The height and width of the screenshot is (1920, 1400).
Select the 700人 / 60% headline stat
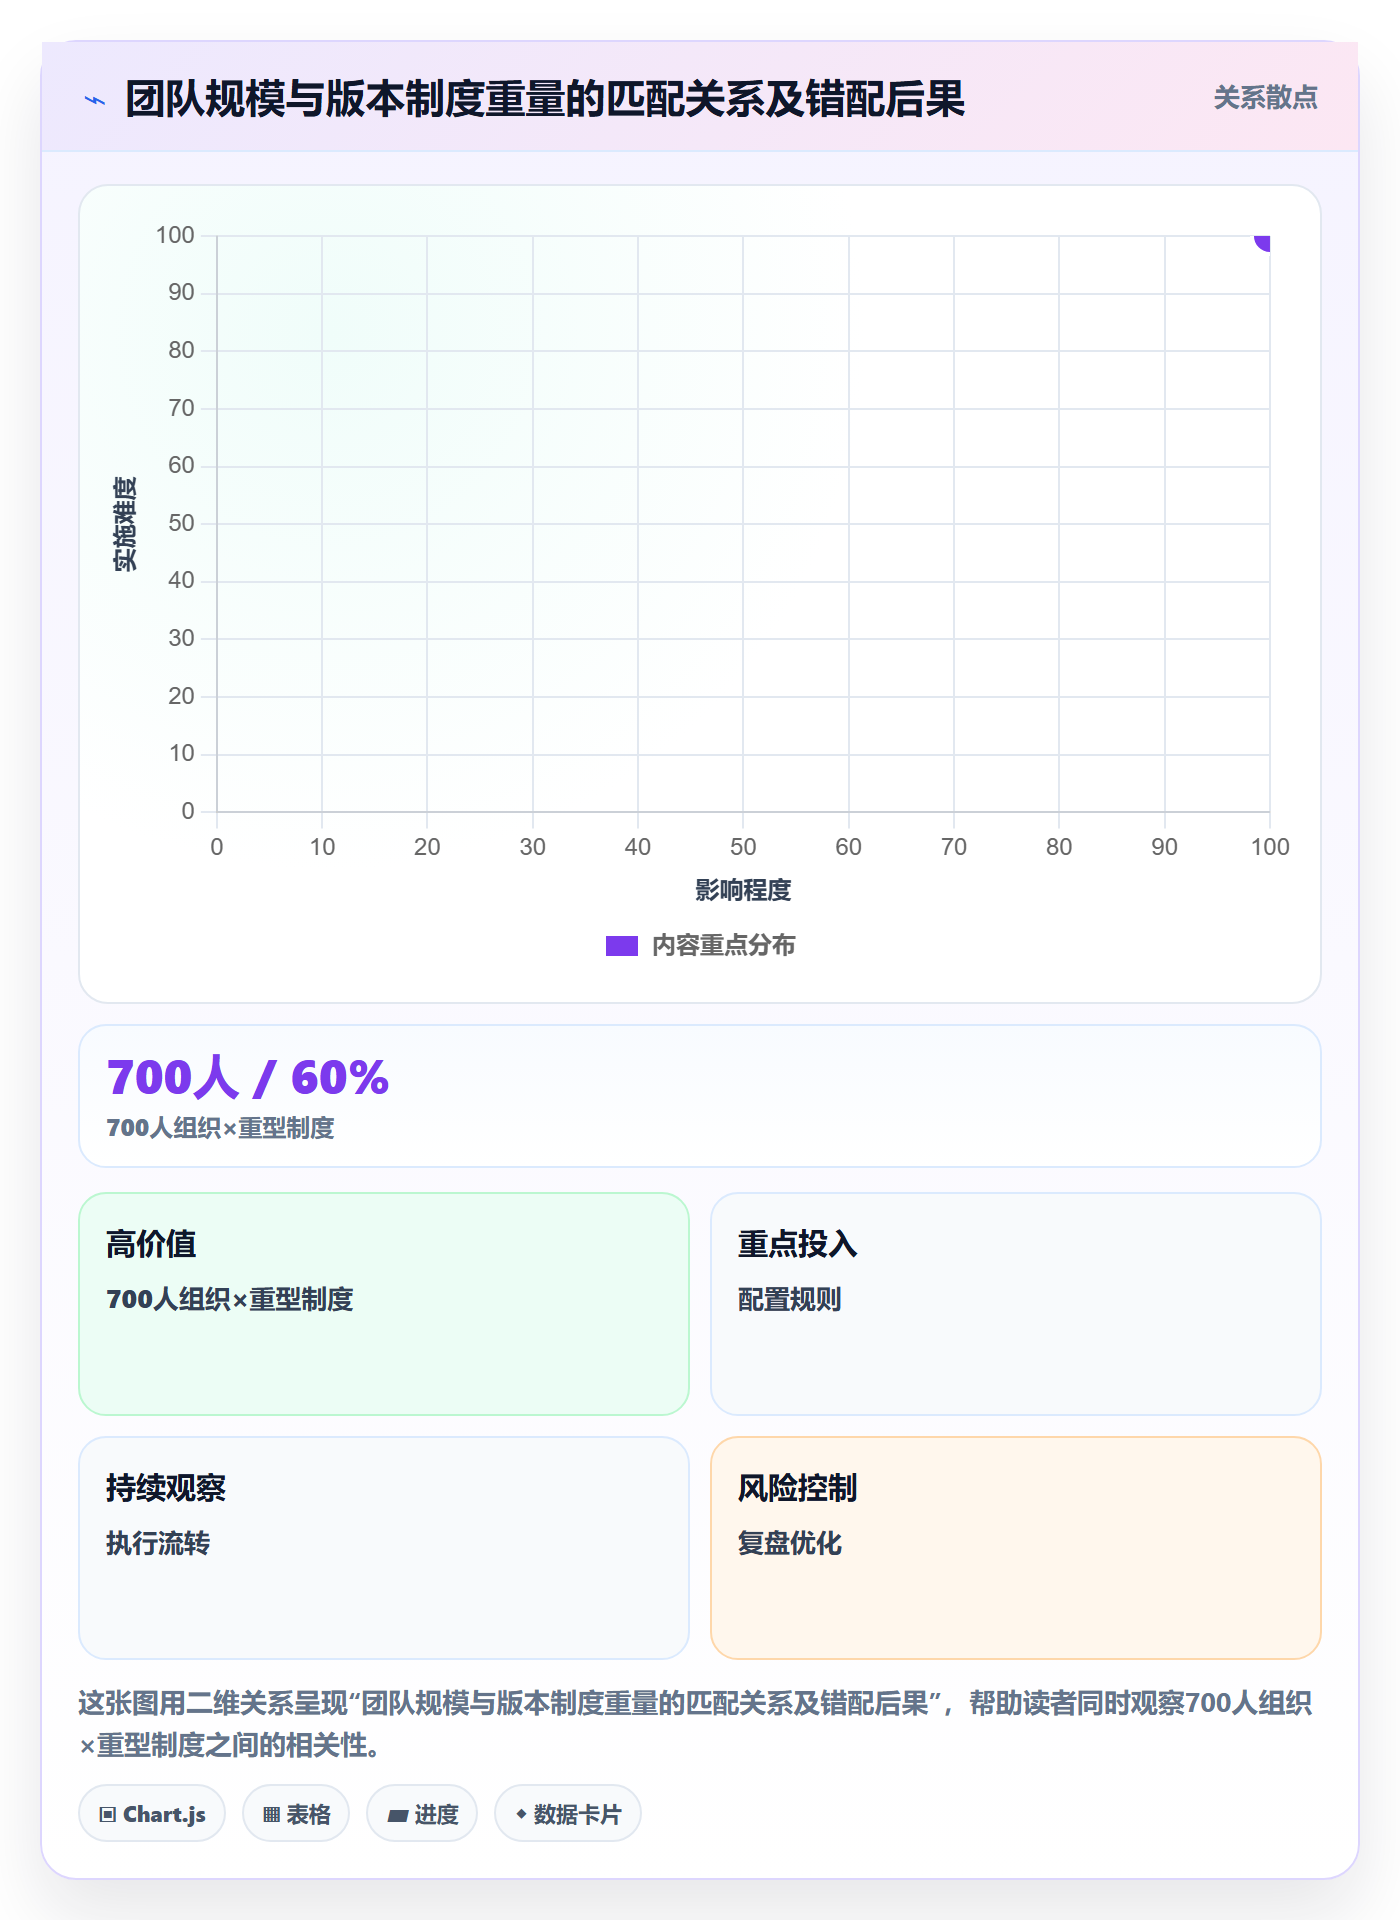point(248,1077)
